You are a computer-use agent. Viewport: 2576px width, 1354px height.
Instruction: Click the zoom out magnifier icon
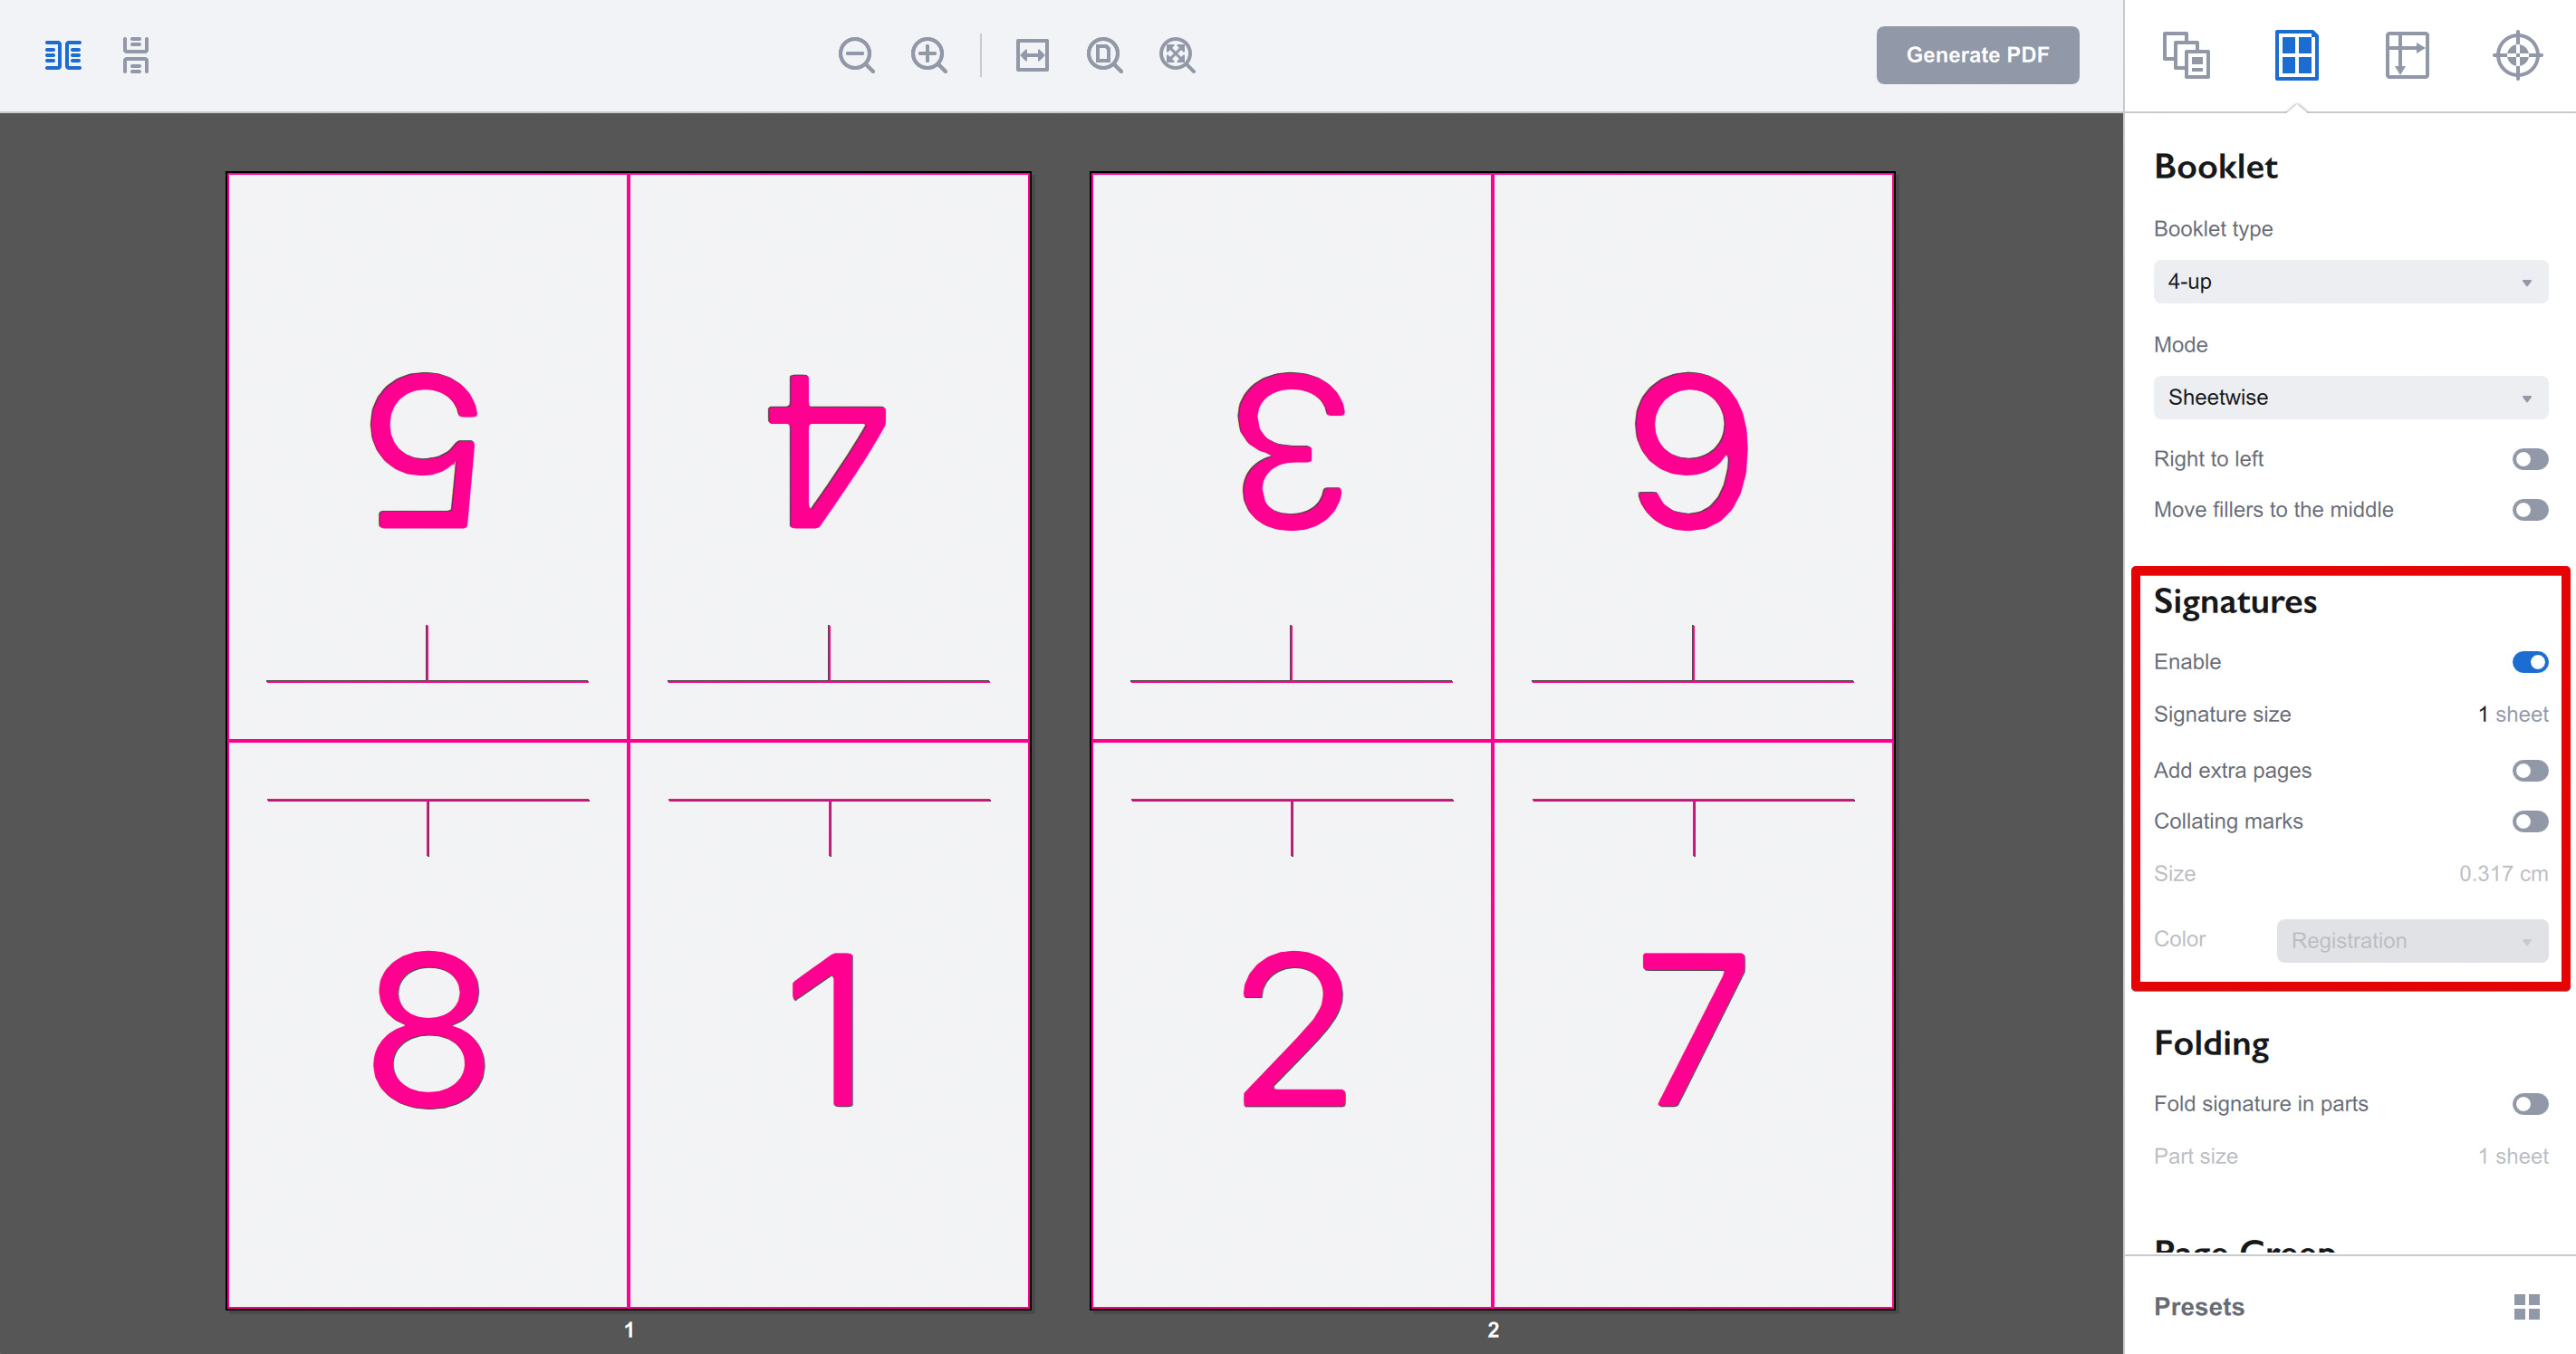click(856, 55)
